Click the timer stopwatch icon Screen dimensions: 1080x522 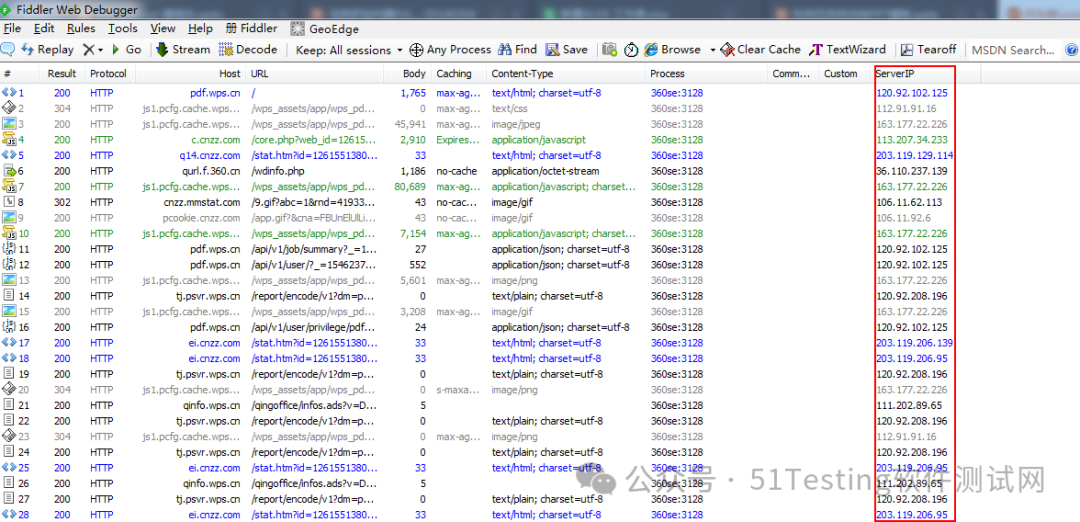coord(631,50)
